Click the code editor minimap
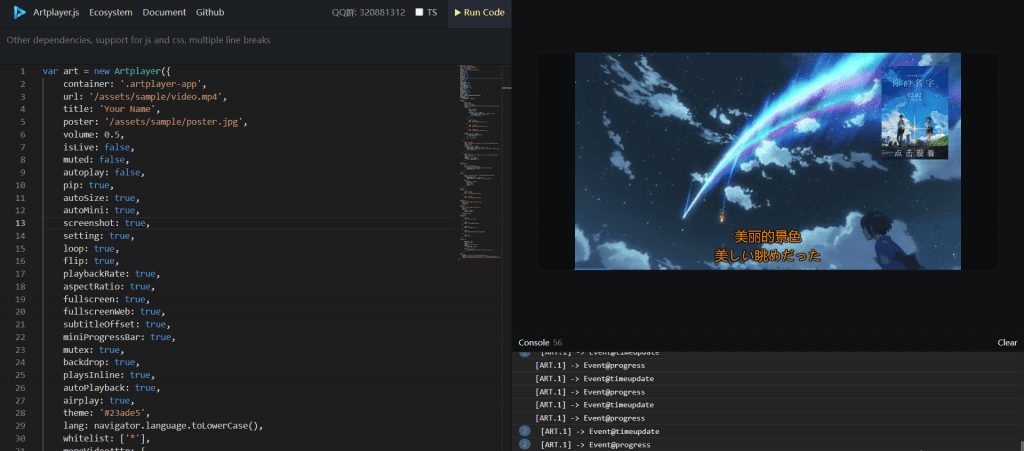This screenshot has height=451, width=1024. click(x=480, y=163)
